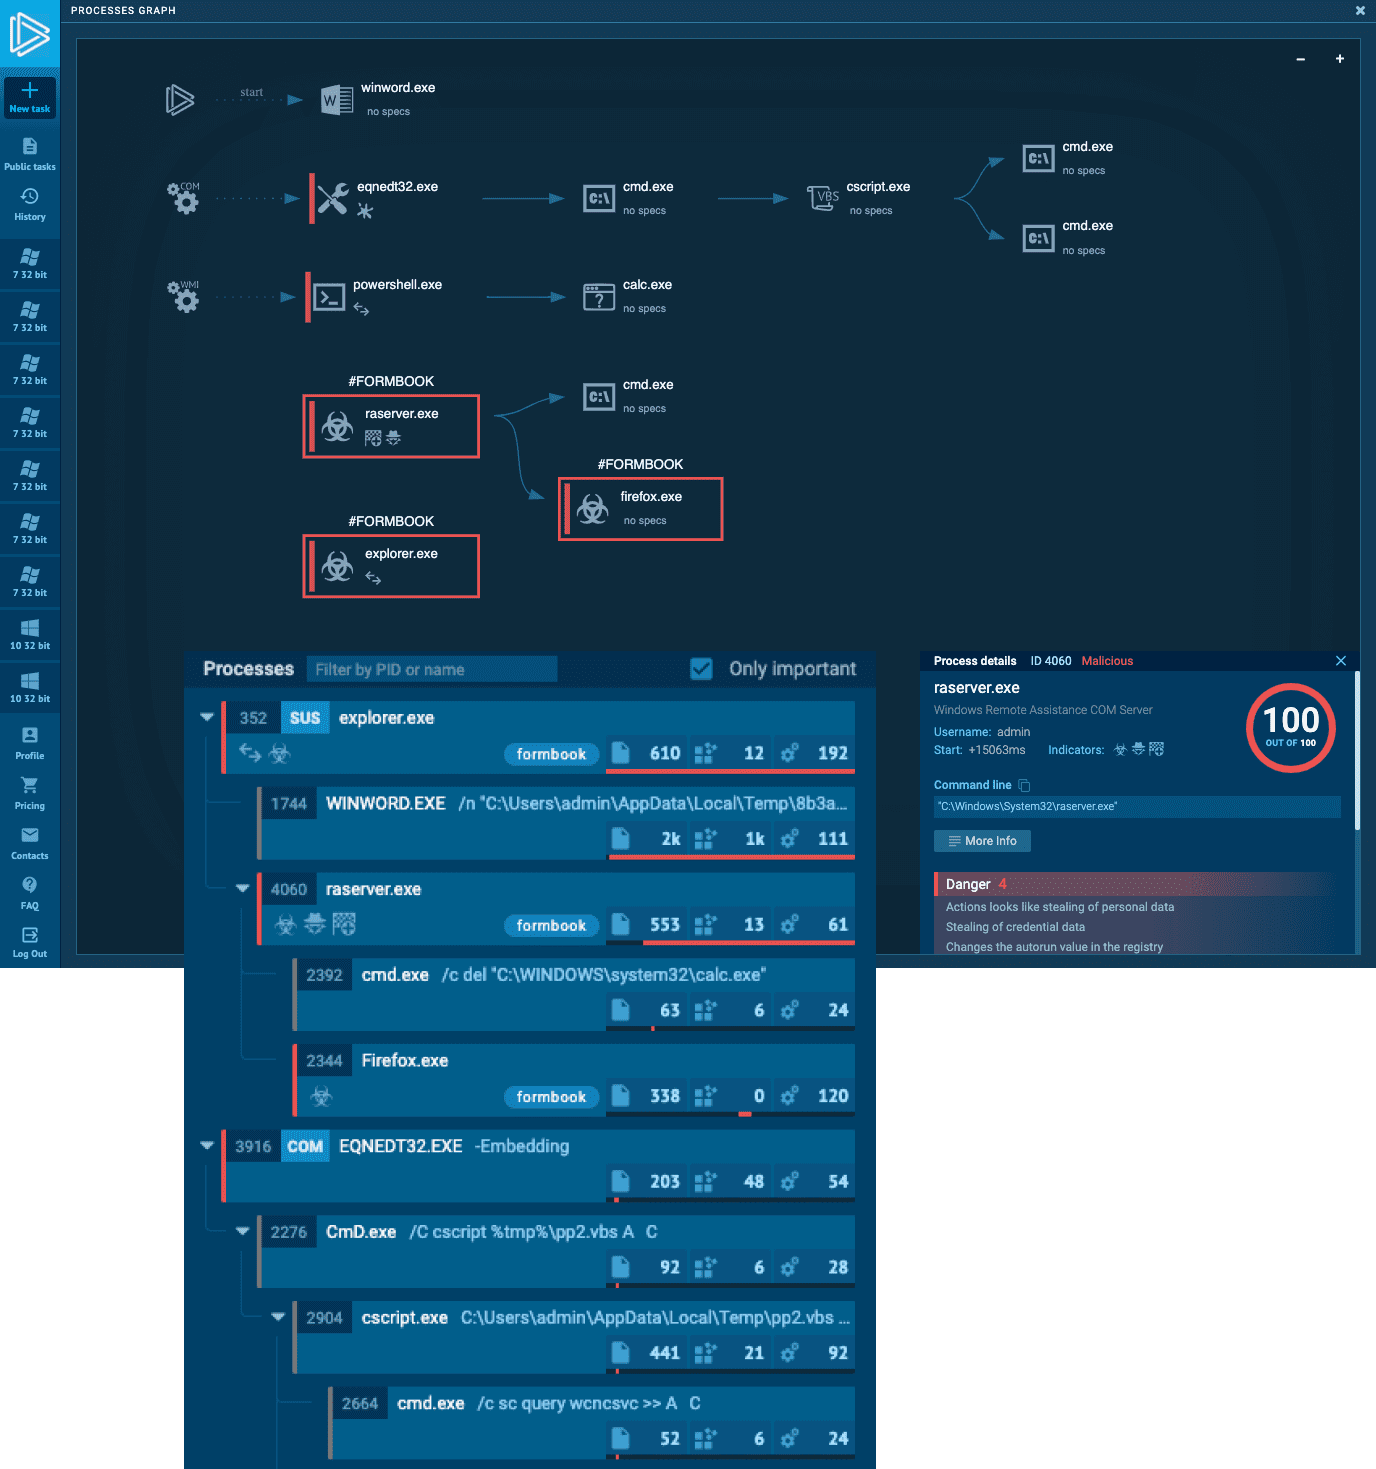Collapse the CmD.exe 2276 process tree
1376x1469 pixels.
point(242,1231)
